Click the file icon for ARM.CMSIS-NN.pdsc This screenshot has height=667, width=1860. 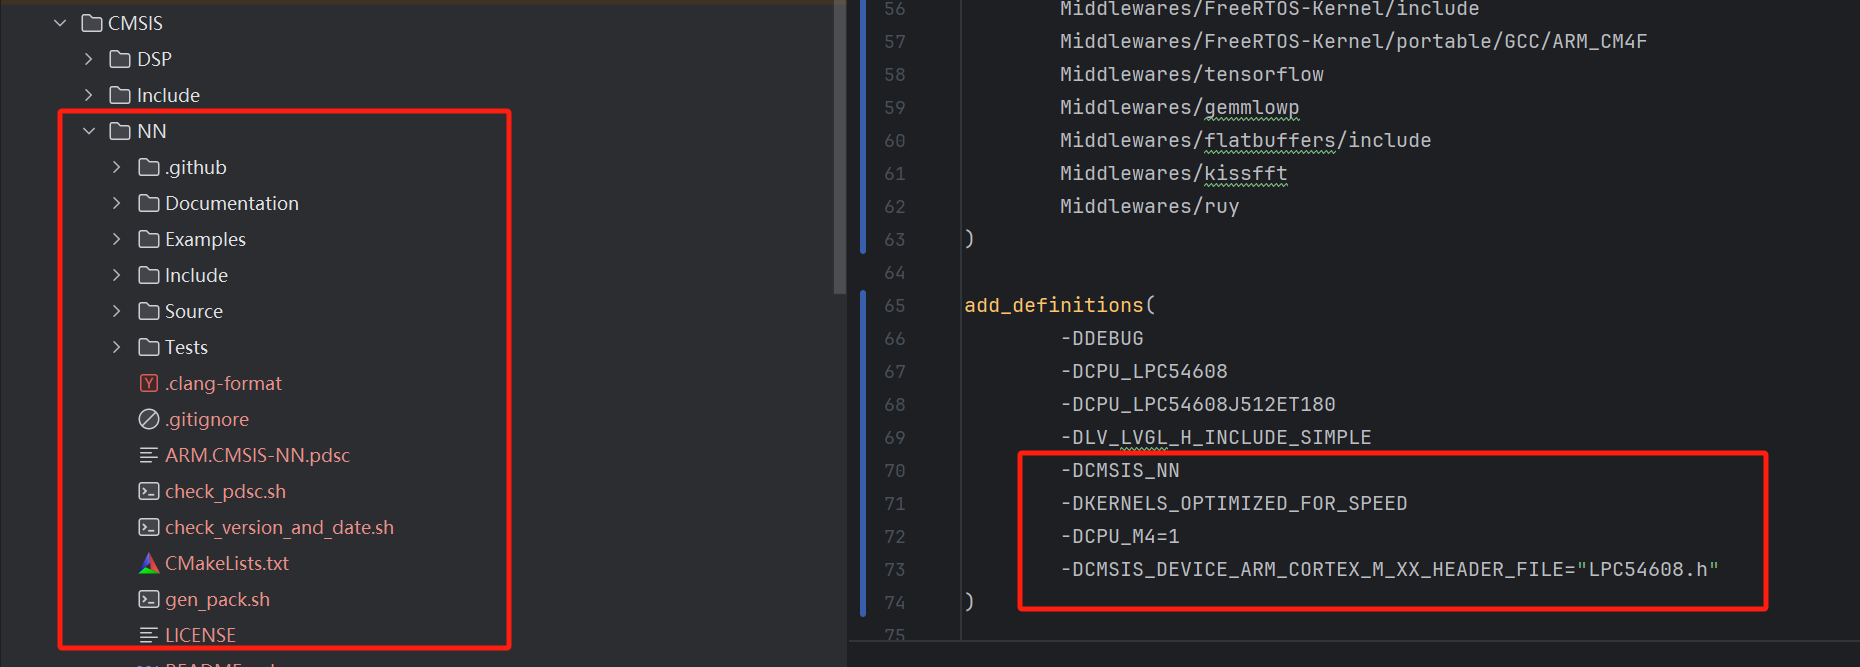click(149, 456)
